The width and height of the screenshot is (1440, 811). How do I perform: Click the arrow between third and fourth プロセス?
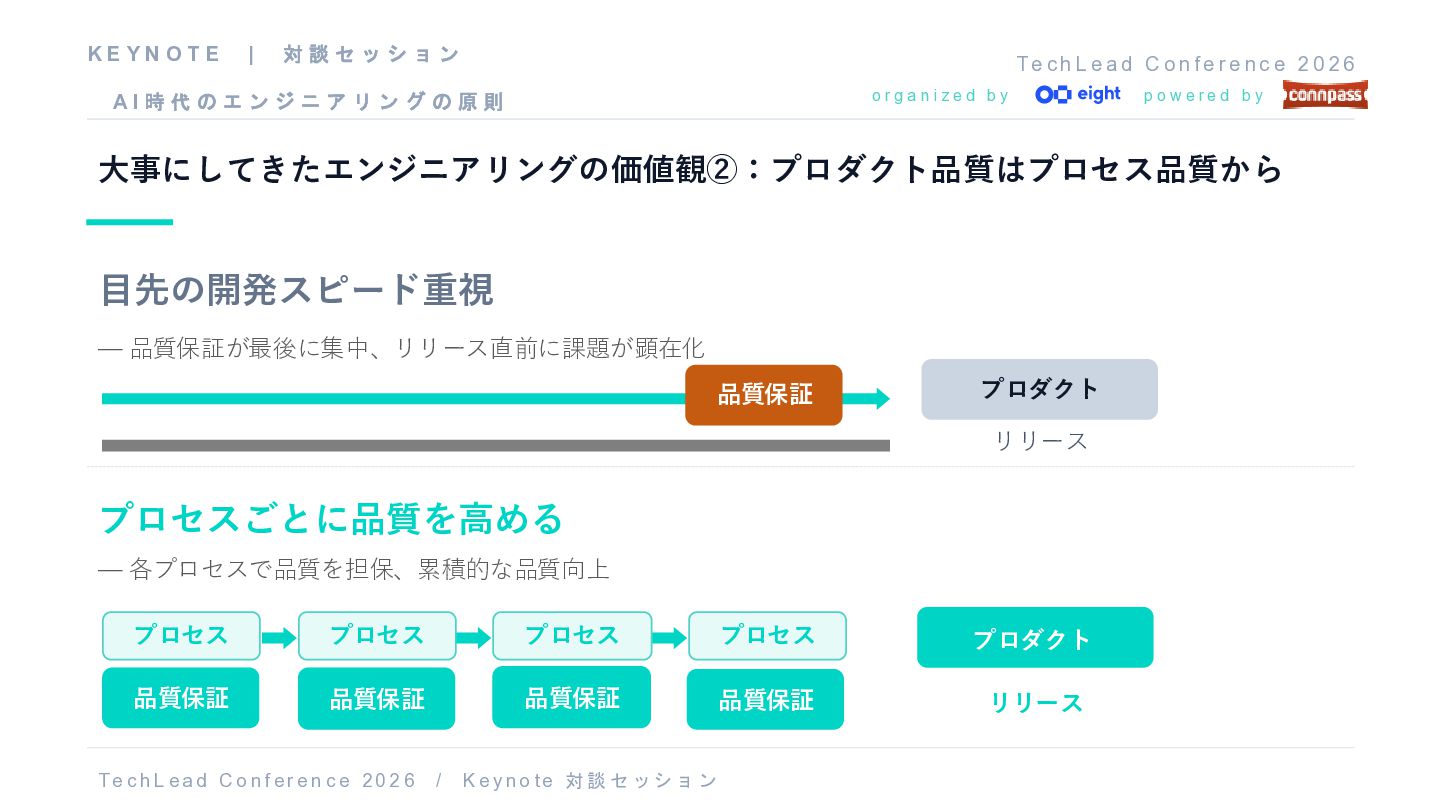[x=669, y=637]
